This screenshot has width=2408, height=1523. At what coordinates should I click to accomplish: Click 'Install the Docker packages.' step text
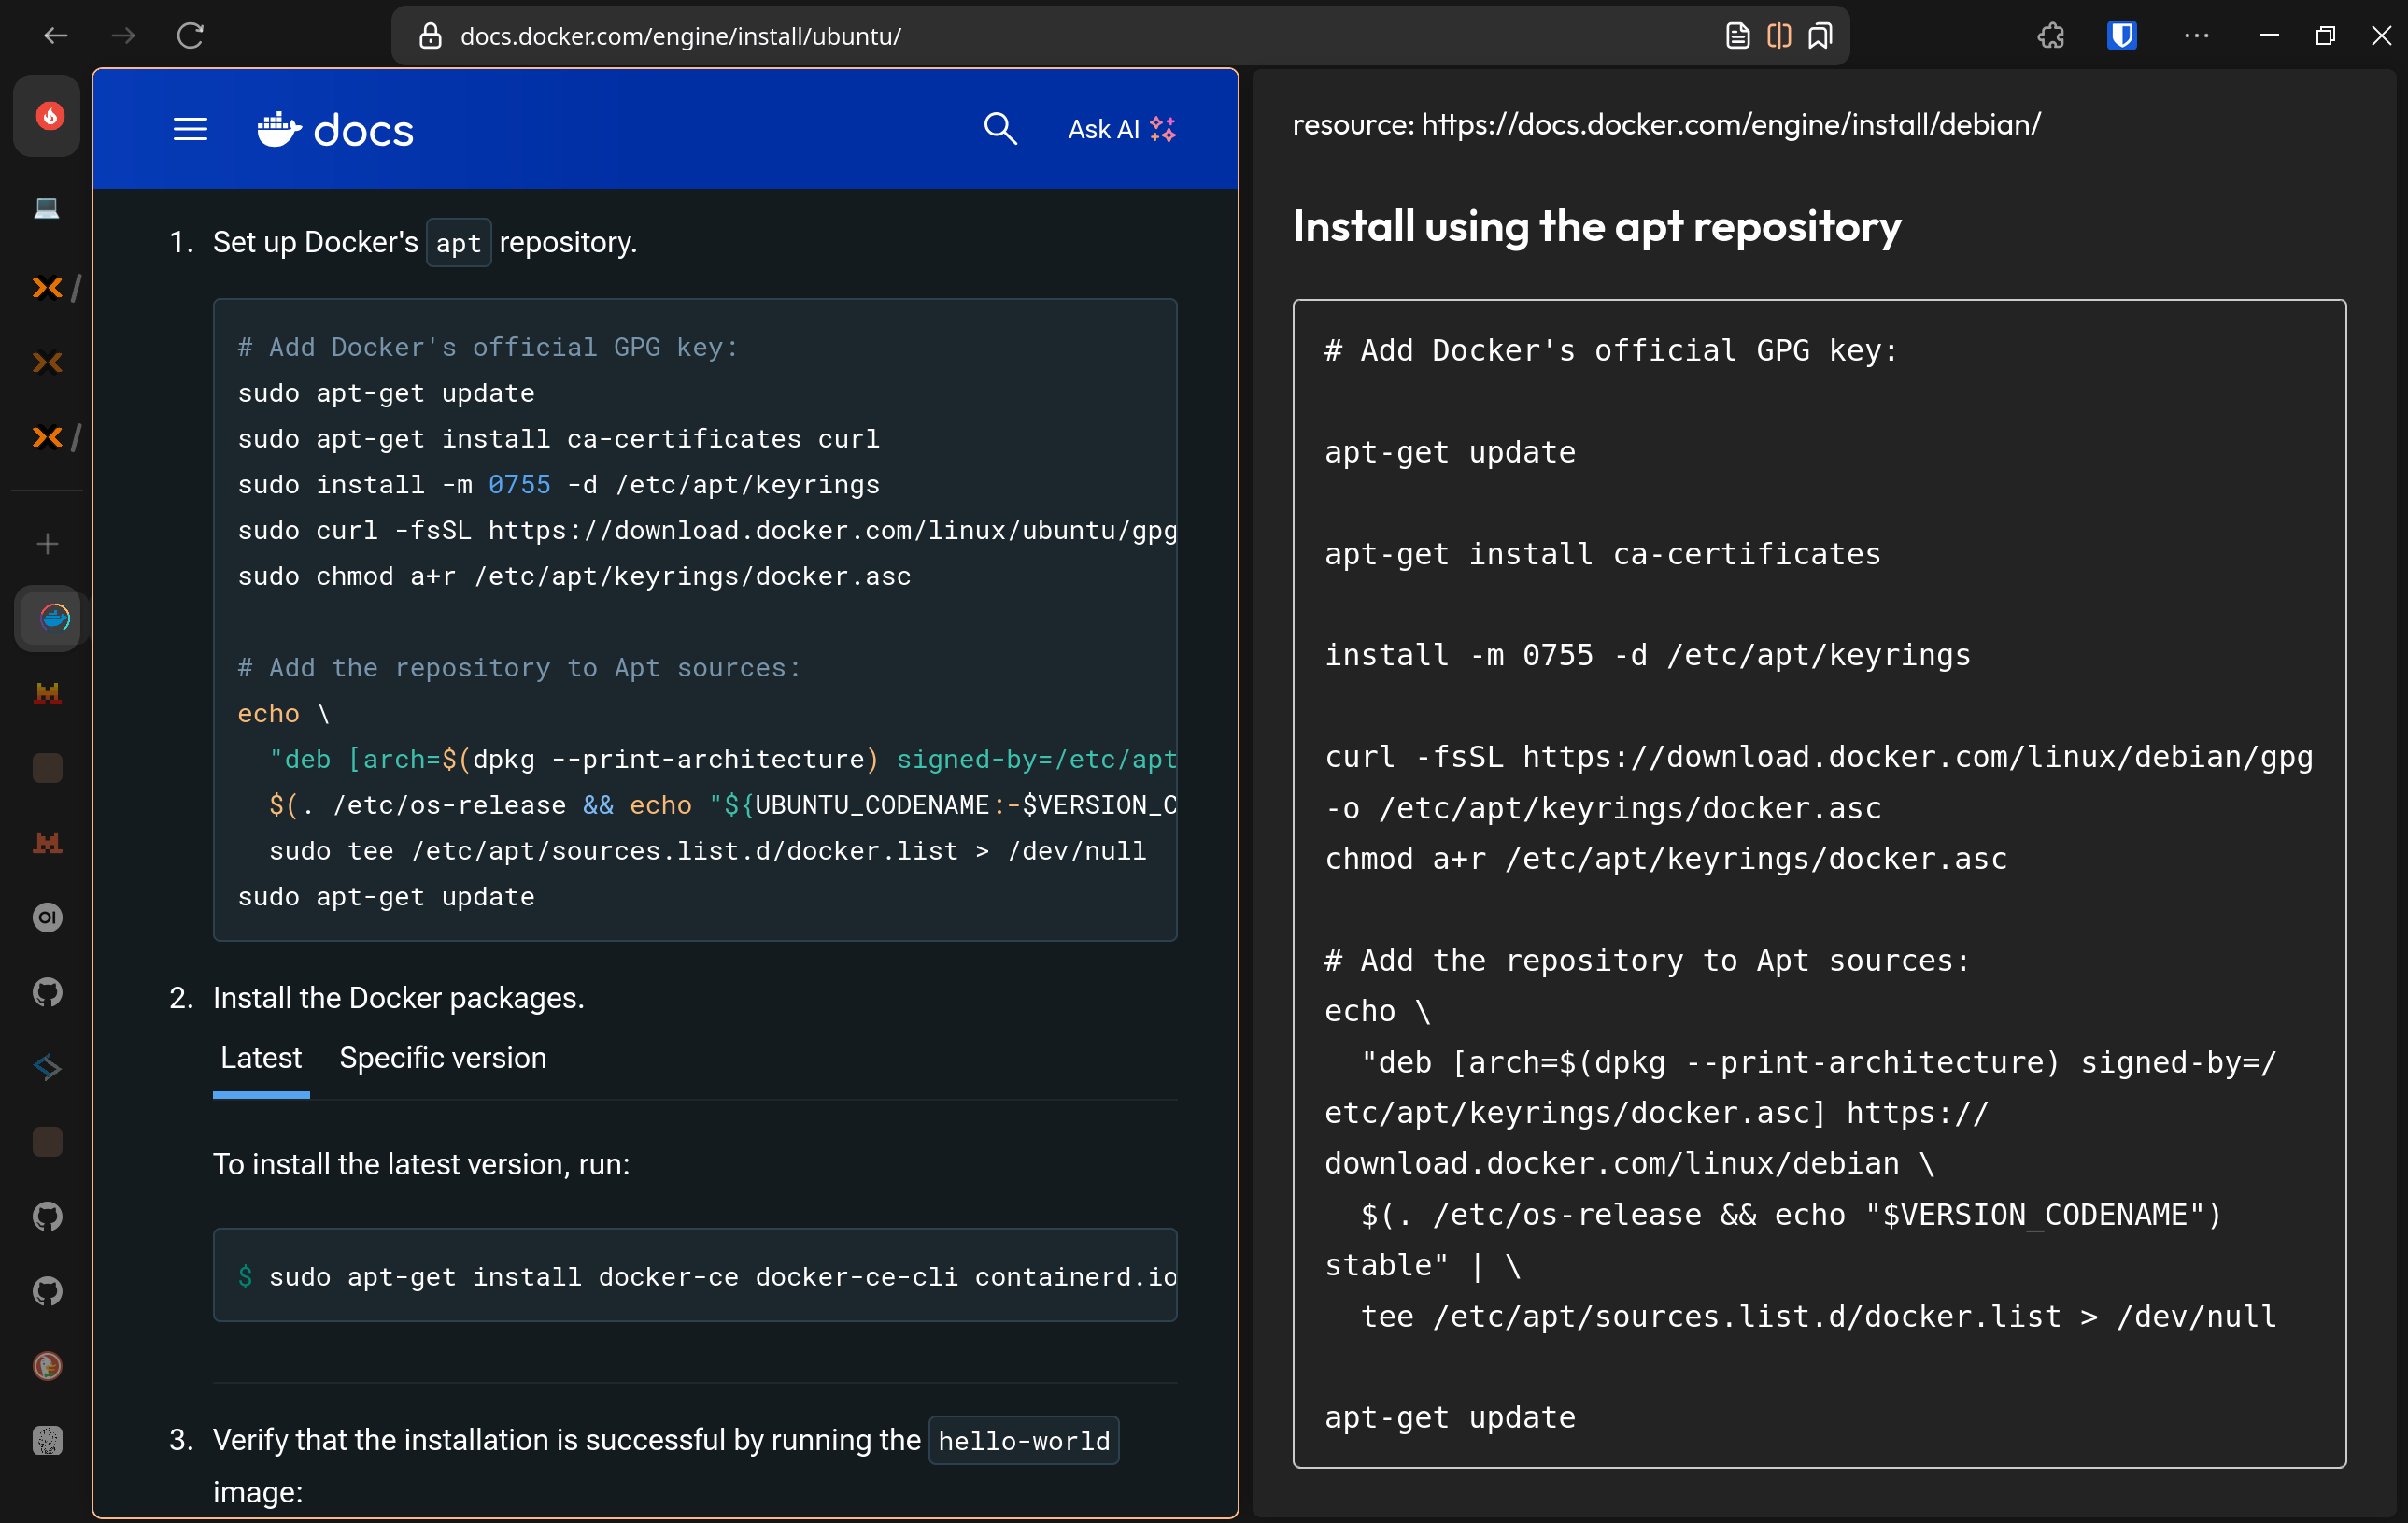[399, 998]
